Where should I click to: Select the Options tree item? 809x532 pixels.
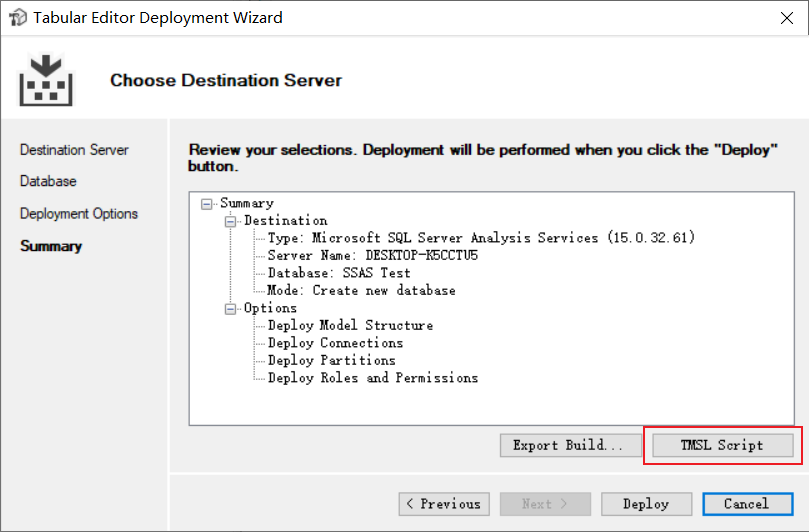(x=270, y=308)
